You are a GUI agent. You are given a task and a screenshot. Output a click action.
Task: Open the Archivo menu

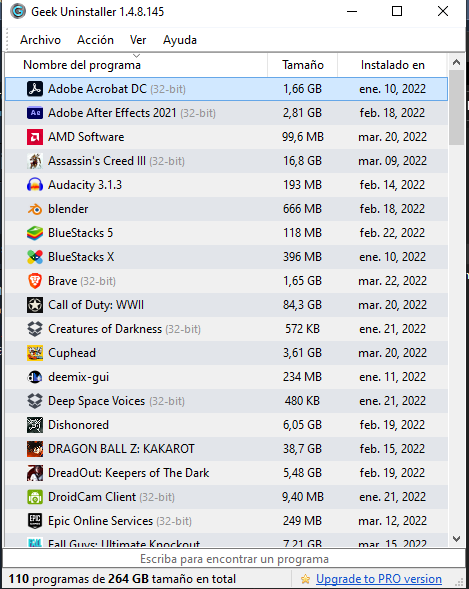tap(40, 40)
